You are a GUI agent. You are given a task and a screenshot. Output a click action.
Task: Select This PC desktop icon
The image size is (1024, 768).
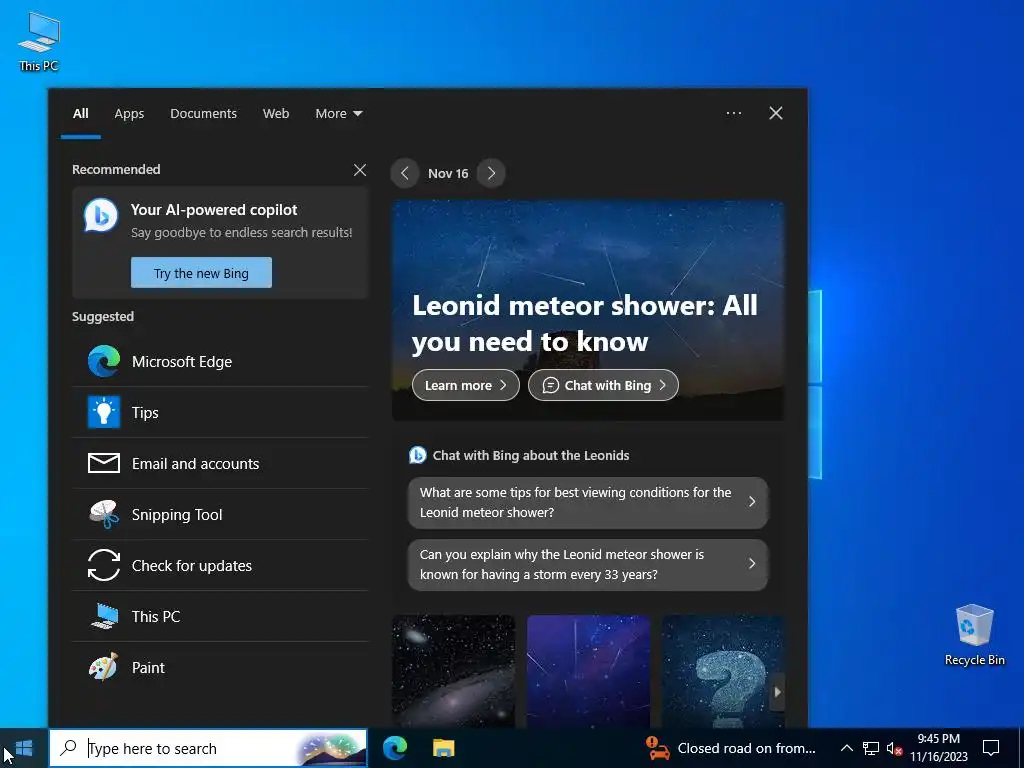click(x=39, y=41)
